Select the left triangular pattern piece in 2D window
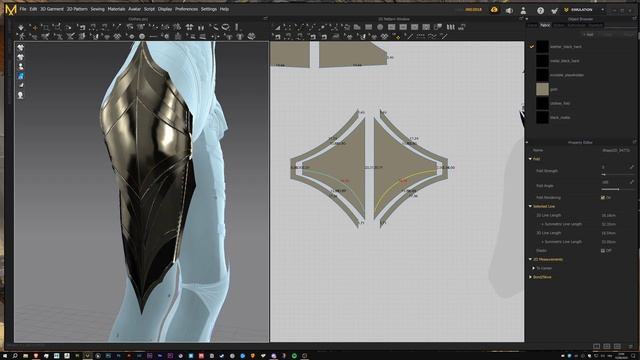Screen dimensions: 640x360 click(x=337, y=167)
